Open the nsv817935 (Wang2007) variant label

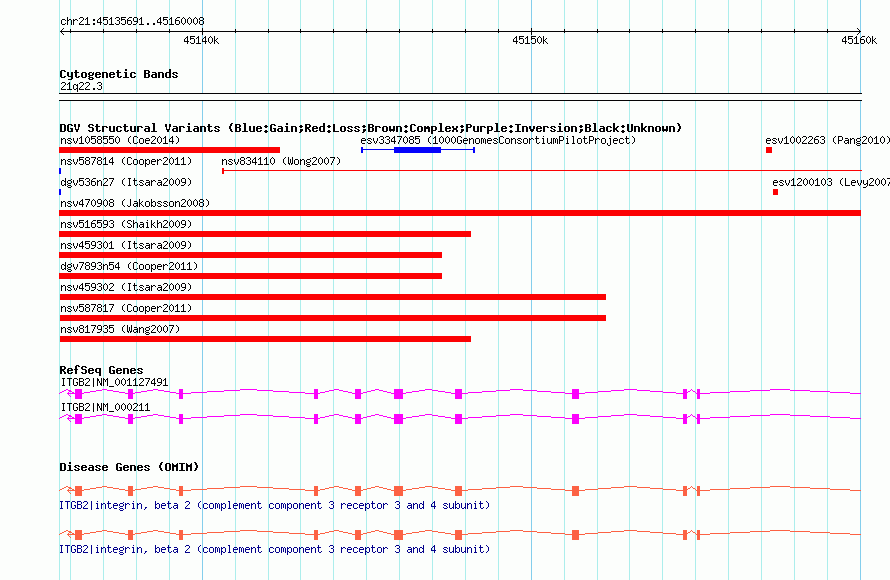[x=120, y=329]
